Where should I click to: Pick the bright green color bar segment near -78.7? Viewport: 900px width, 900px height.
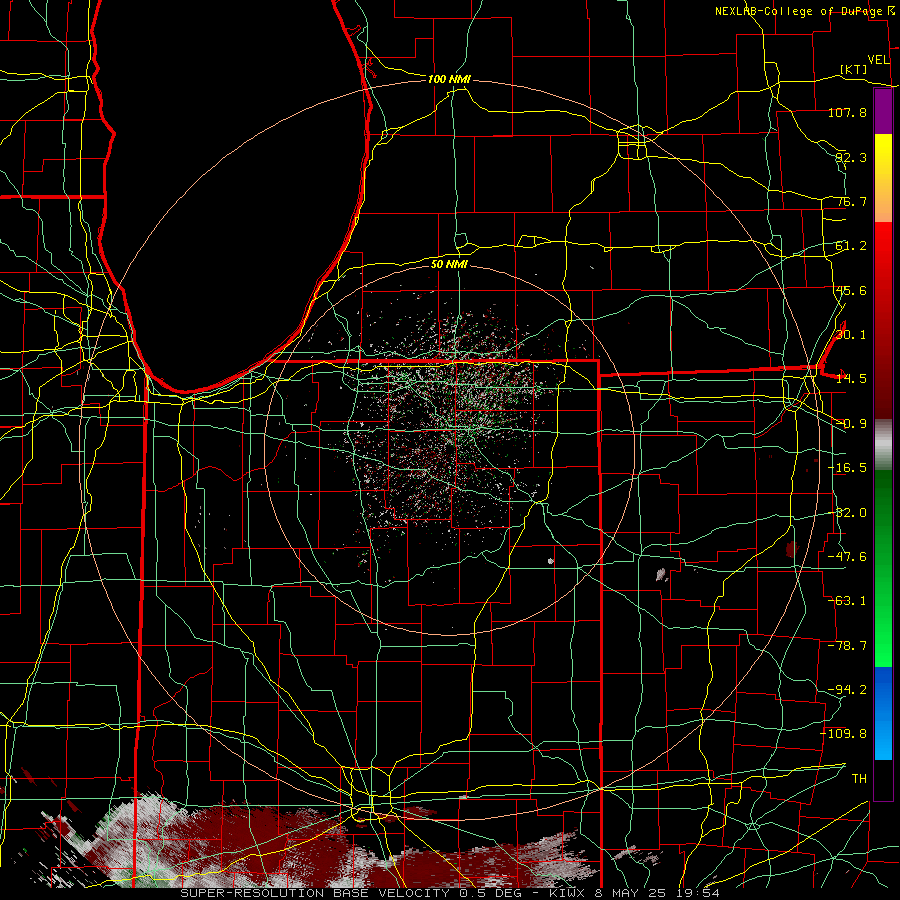coord(883,646)
